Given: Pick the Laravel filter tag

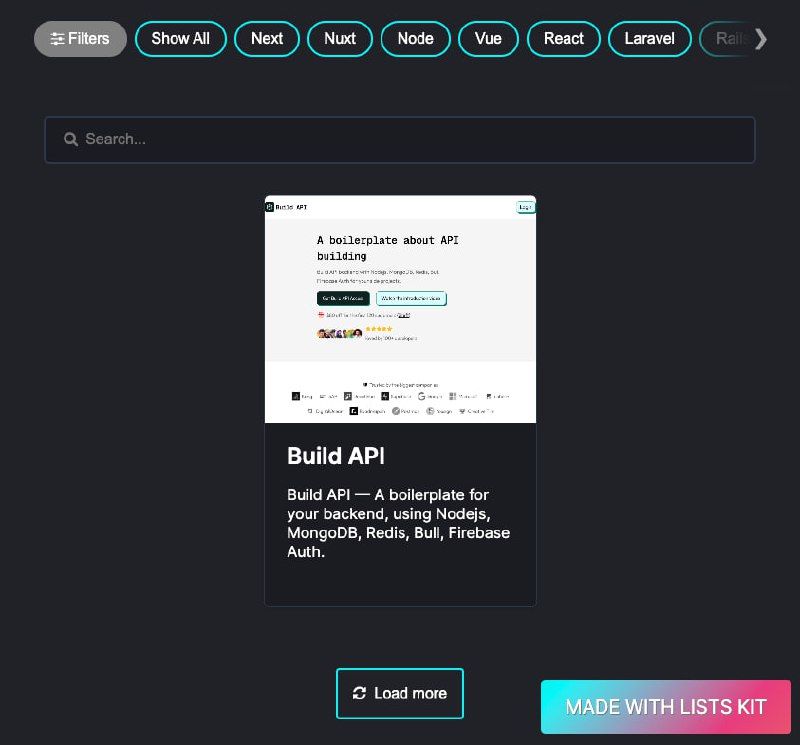Looking at the screenshot, I should pyautogui.click(x=649, y=39).
